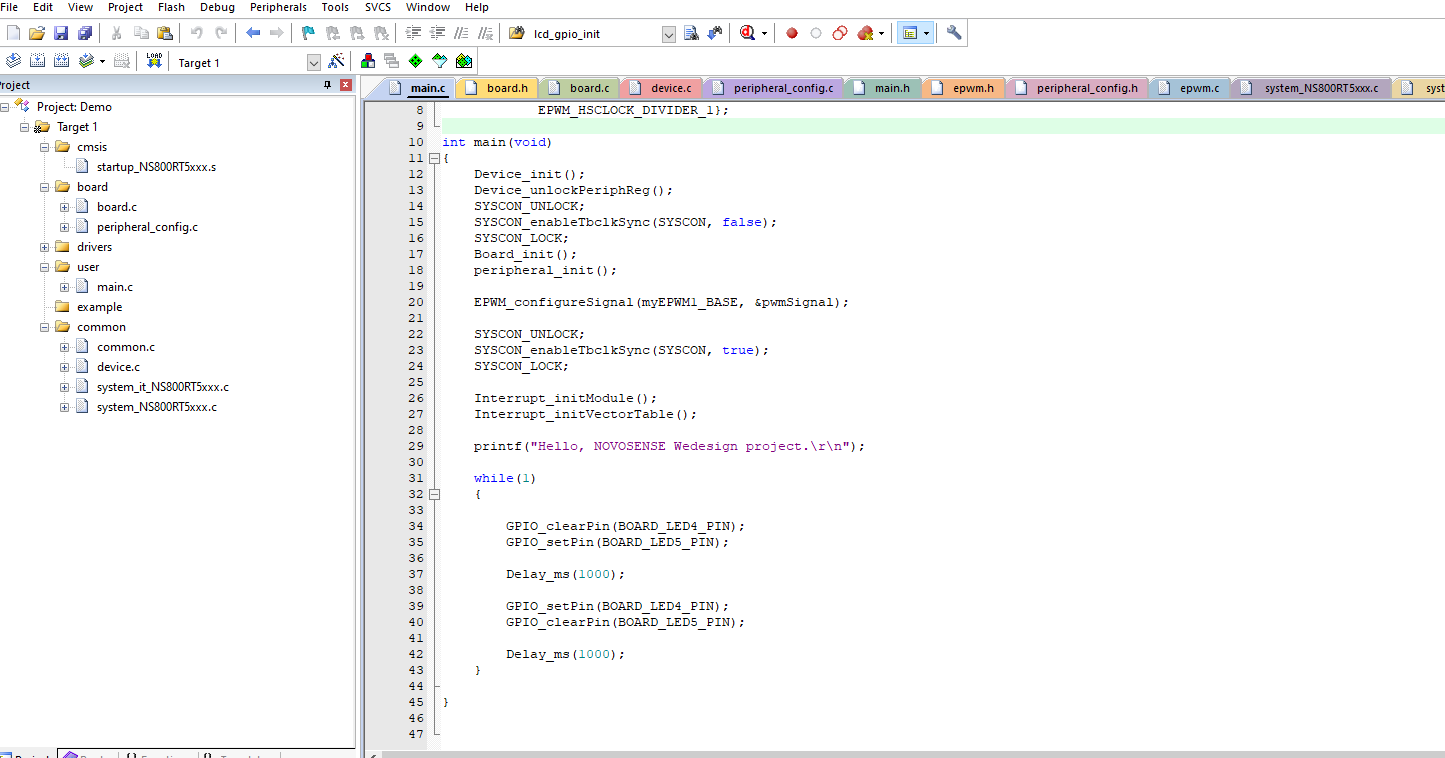Select device.c file in common folder
Viewport: 1445px width, 758px height.
[x=118, y=367]
